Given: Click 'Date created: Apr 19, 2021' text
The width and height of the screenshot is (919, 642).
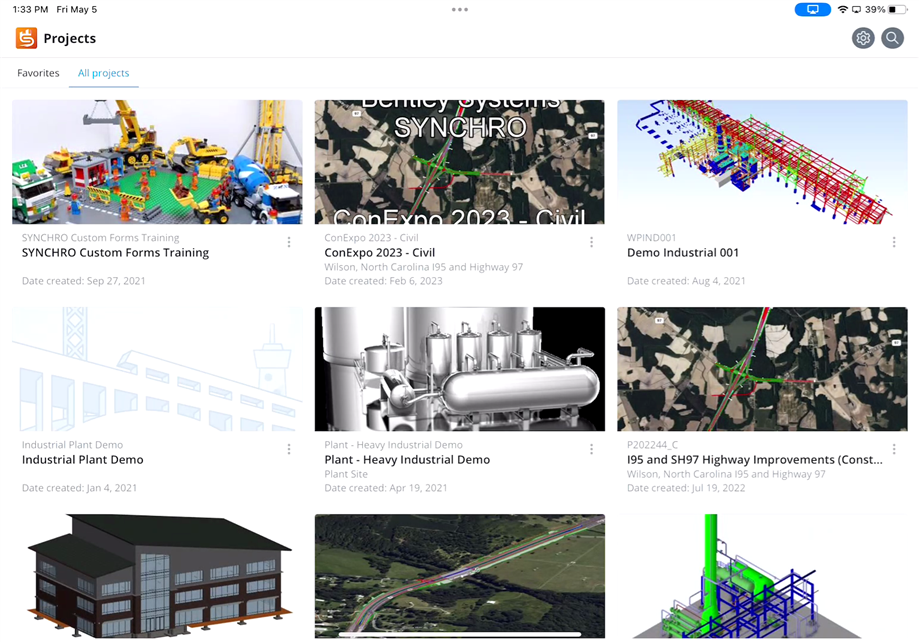Looking at the screenshot, I should (x=386, y=488).
